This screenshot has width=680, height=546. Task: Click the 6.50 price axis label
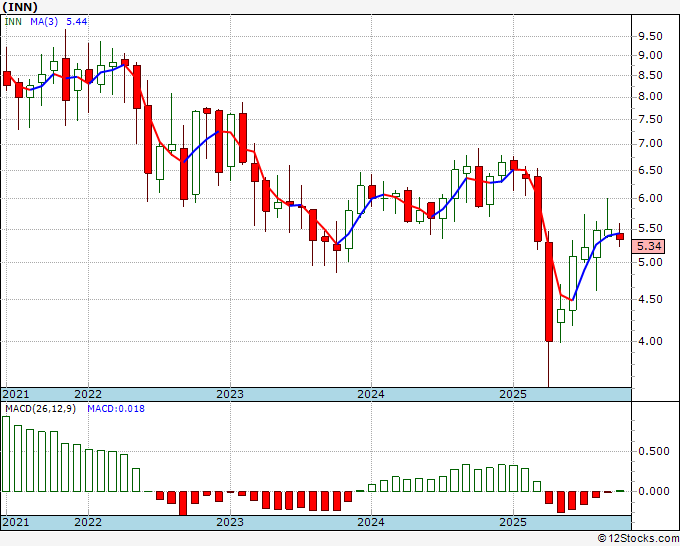650,170
